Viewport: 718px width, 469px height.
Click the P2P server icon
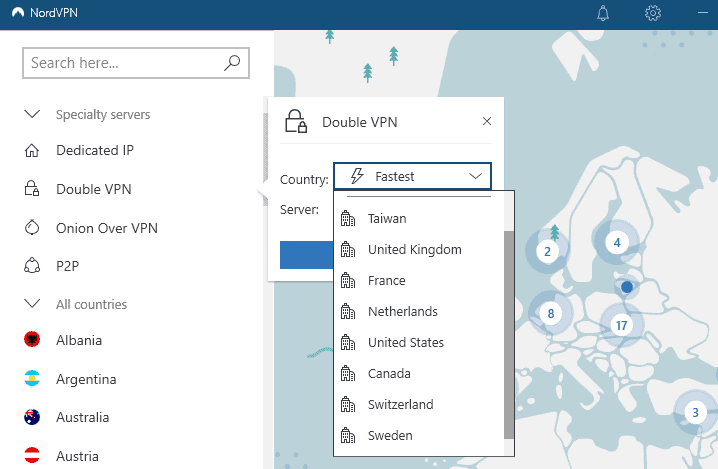point(32,266)
